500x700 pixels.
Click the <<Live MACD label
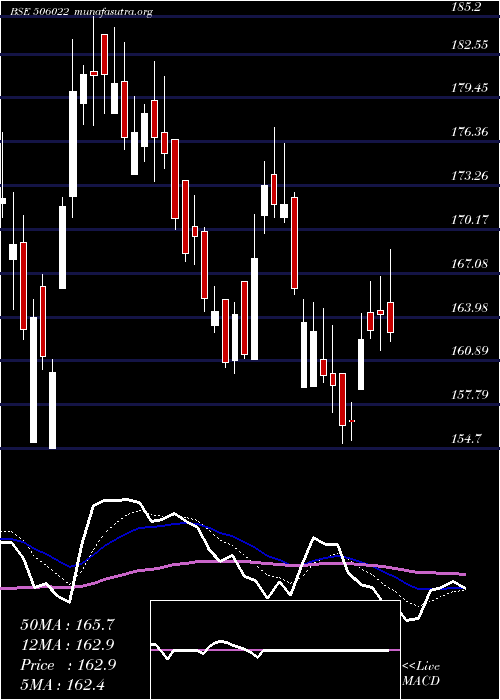pos(421,673)
